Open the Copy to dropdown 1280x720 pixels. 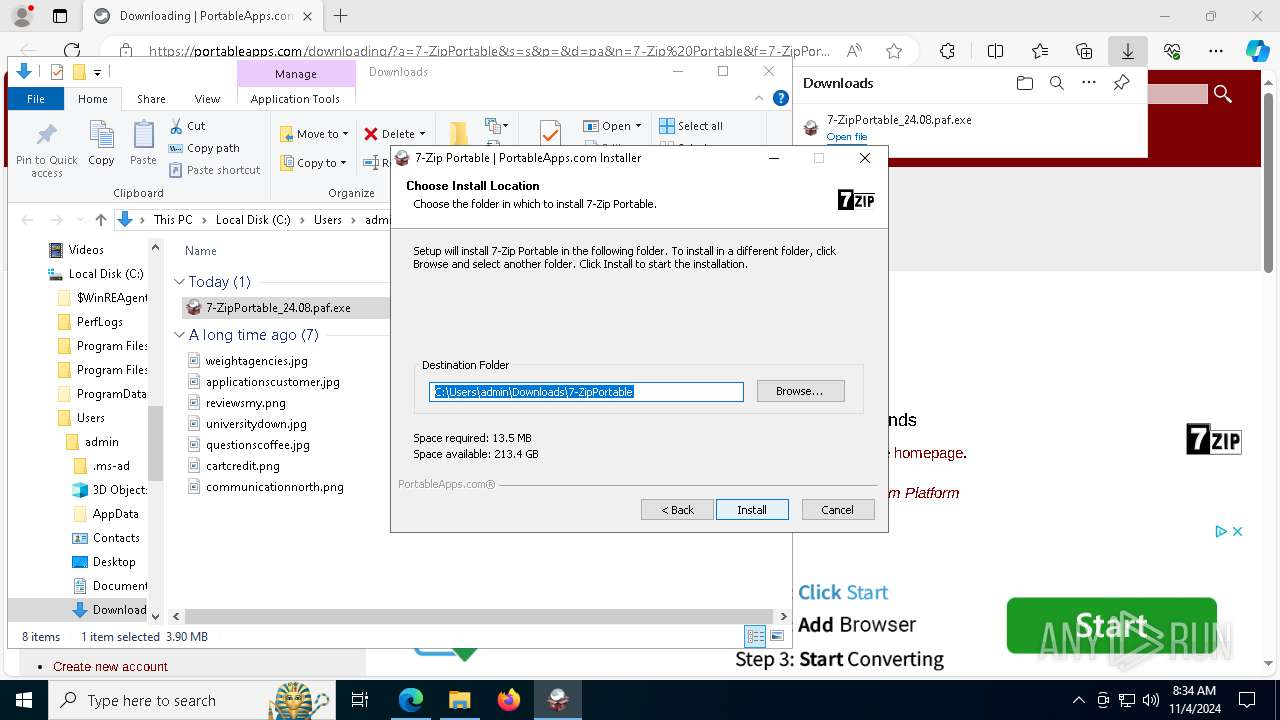click(313, 163)
